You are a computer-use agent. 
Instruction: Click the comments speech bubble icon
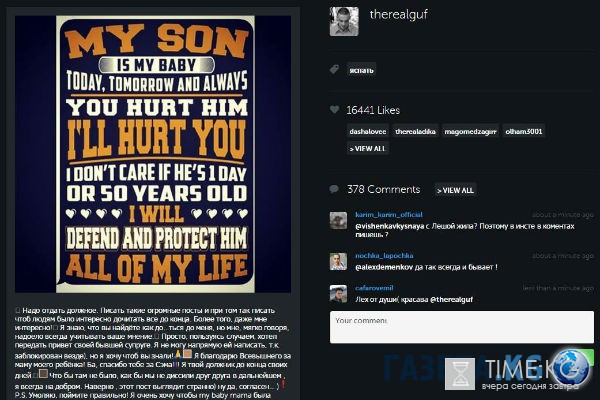pos(334,189)
